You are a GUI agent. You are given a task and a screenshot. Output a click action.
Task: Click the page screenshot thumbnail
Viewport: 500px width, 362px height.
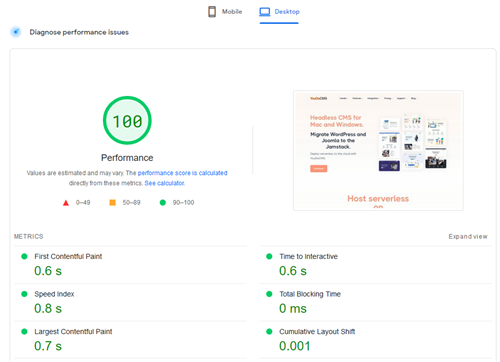pos(378,150)
